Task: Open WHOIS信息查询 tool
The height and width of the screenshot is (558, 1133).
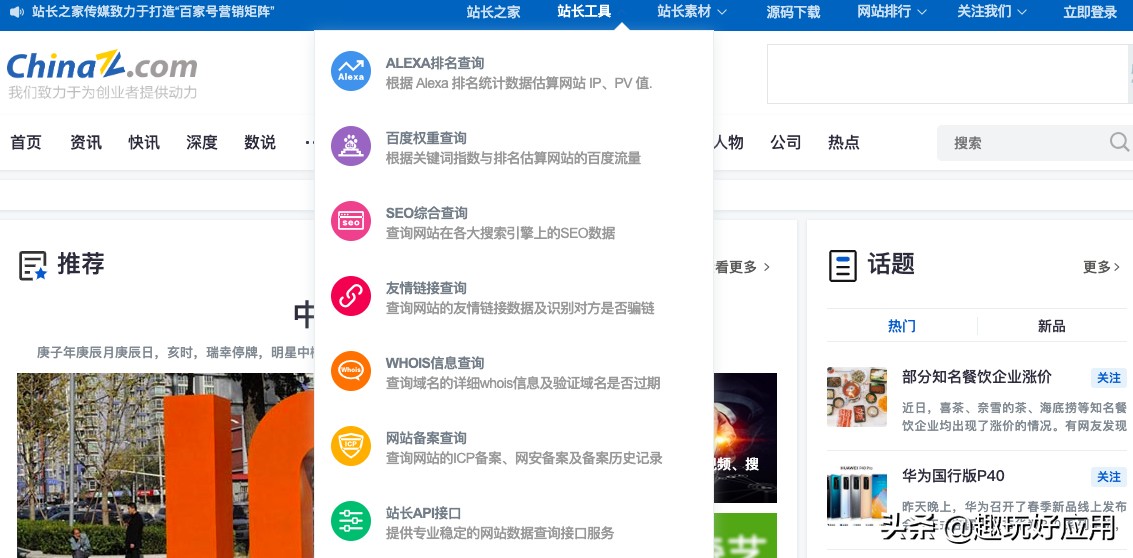Action: point(434,363)
